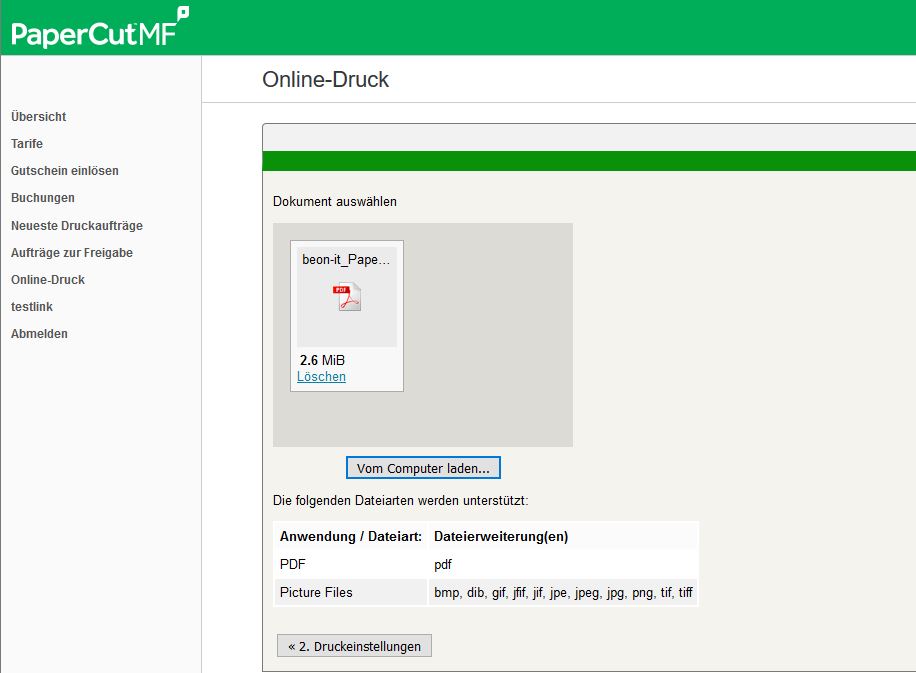
Task: Click the green progress bar
Action: (x=588, y=161)
